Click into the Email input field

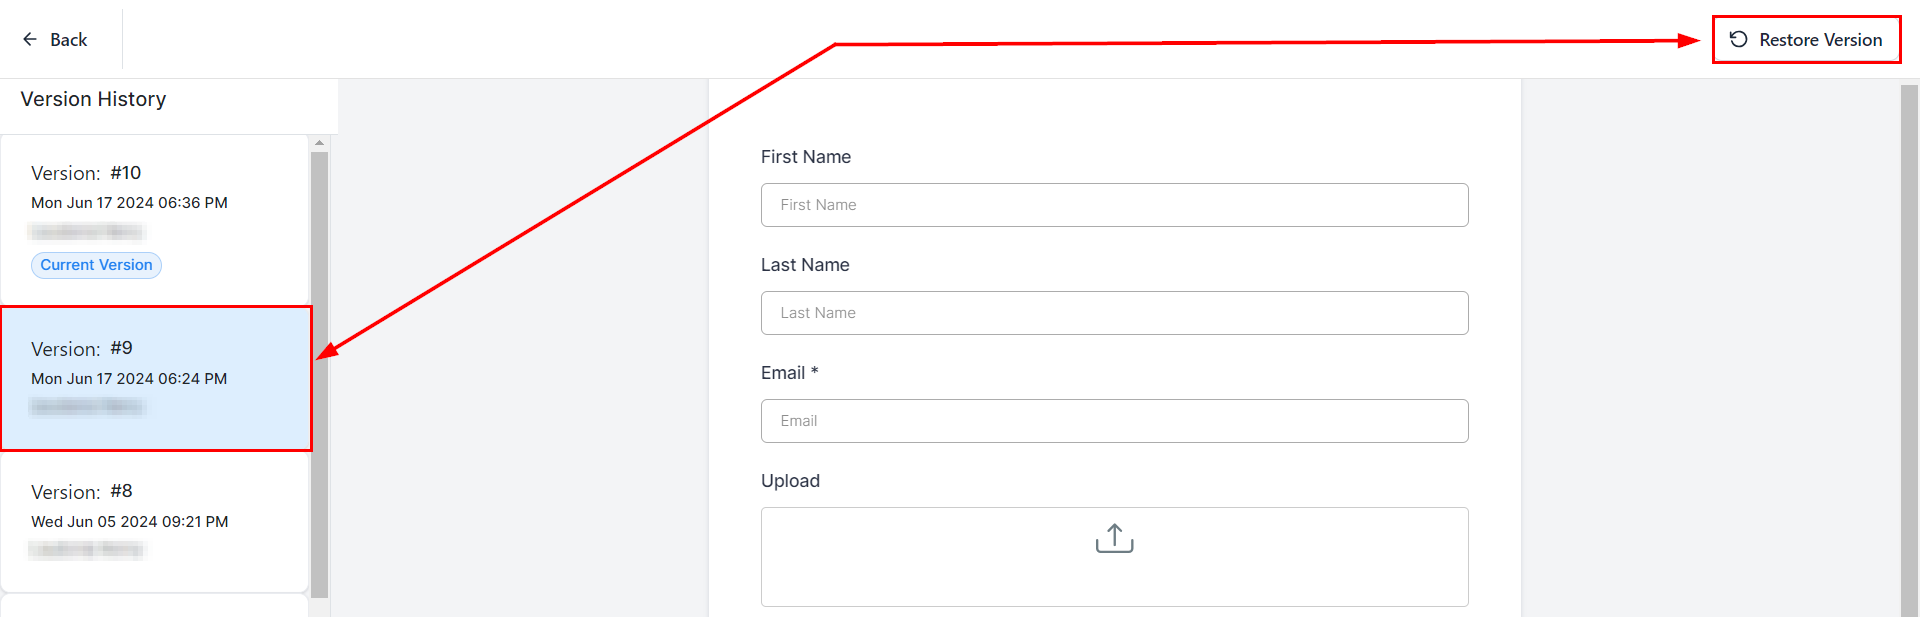click(1114, 421)
